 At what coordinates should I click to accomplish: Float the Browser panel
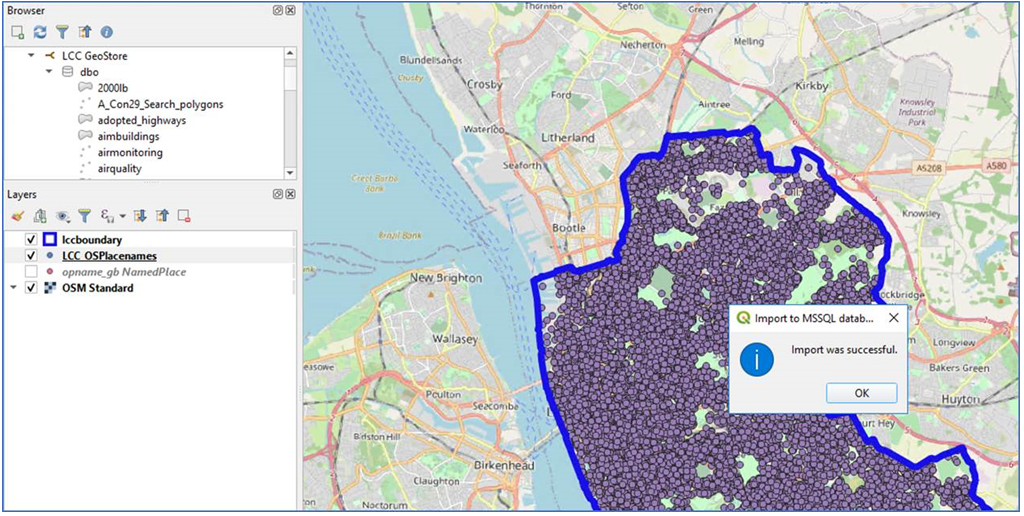point(278,10)
